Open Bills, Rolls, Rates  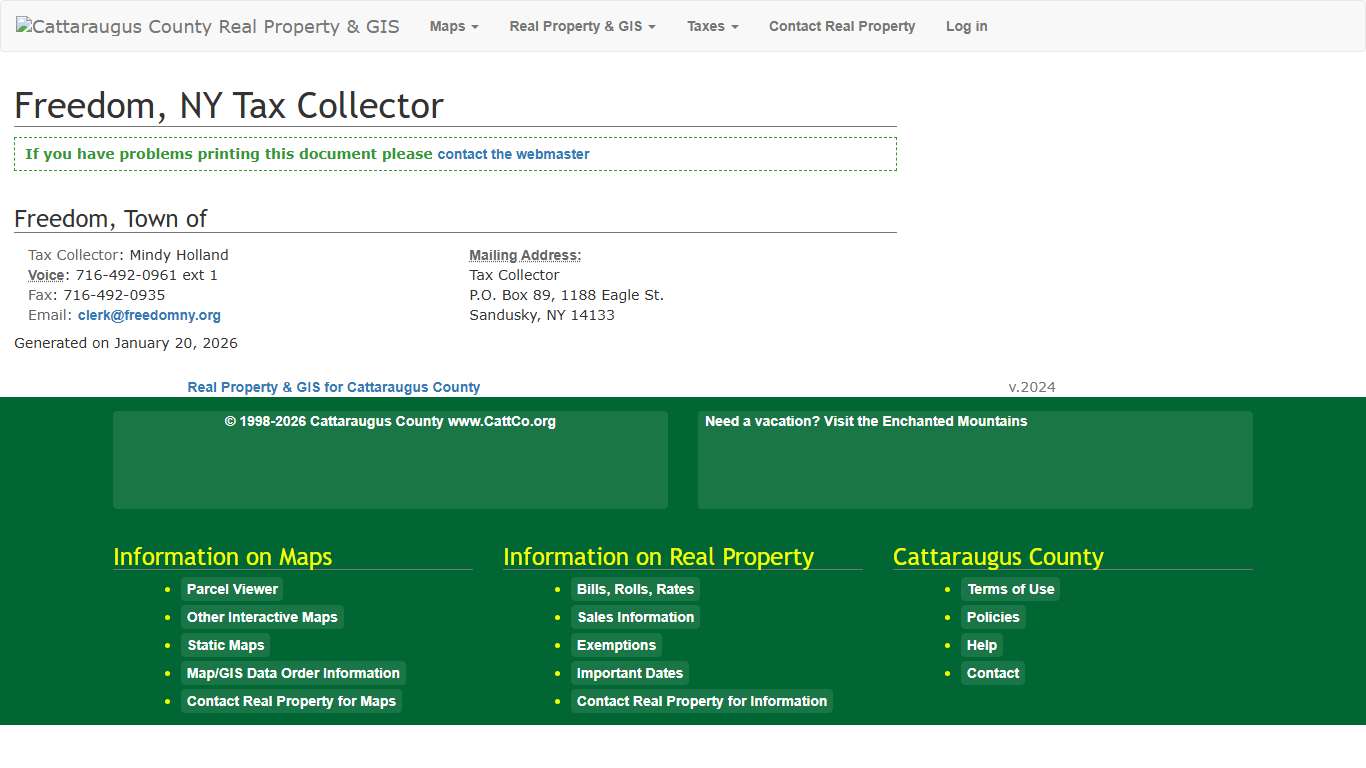point(635,589)
